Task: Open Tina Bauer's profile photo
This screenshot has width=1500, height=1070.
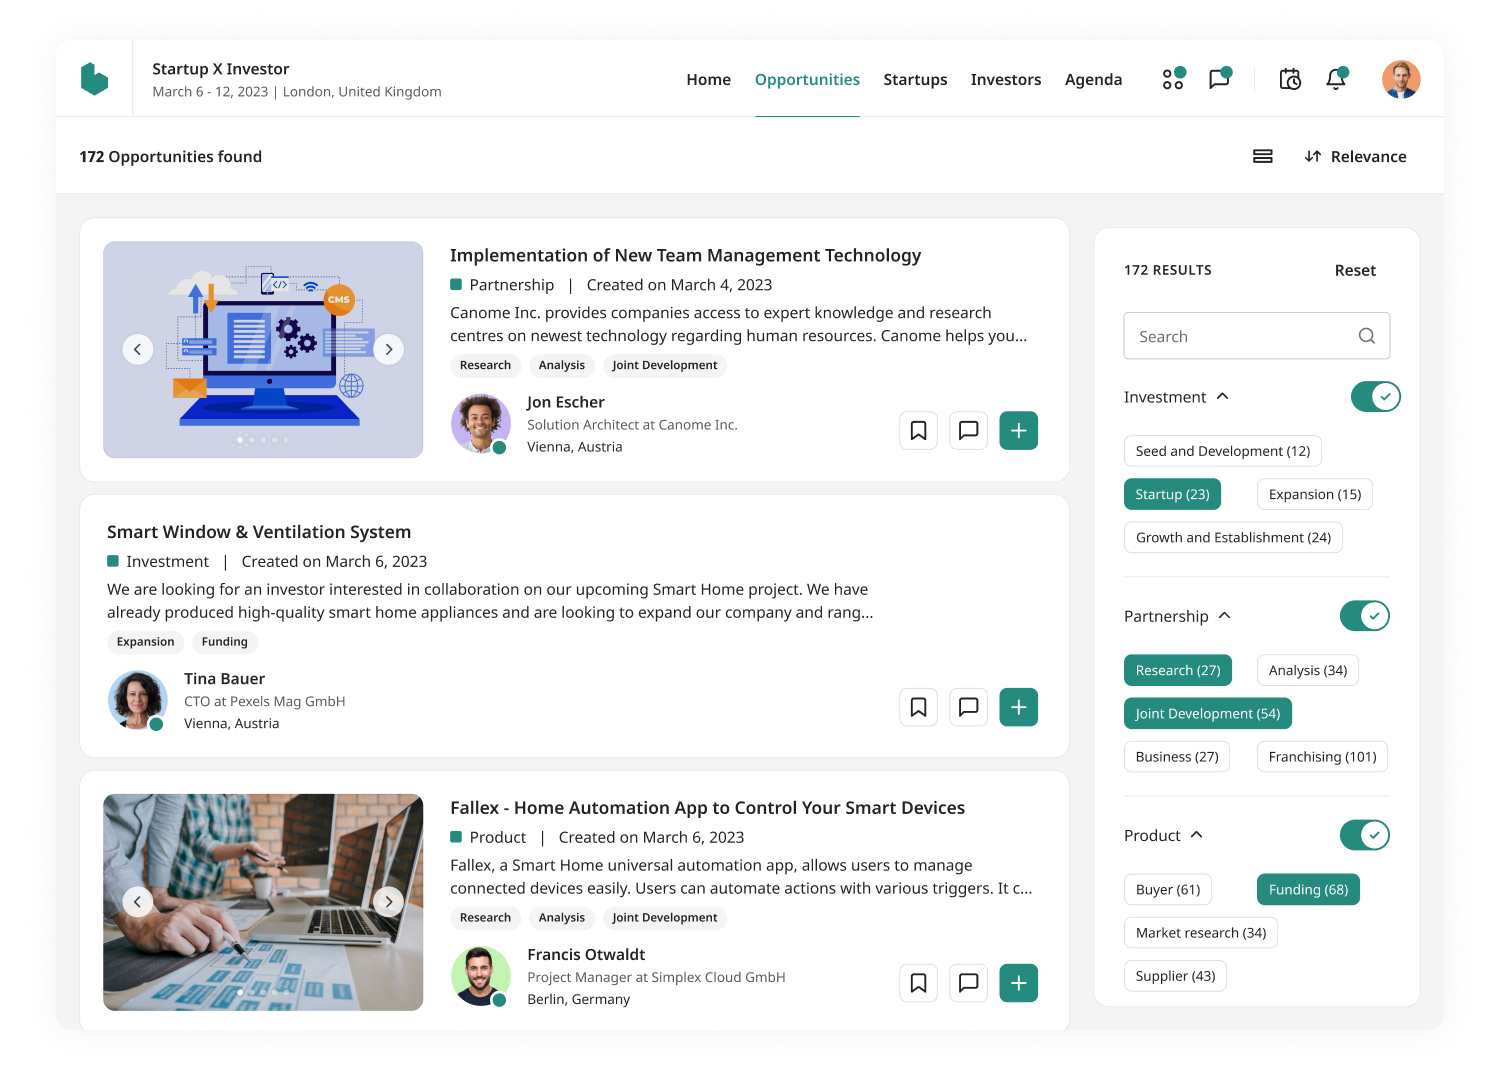Action: tap(138, 700)
